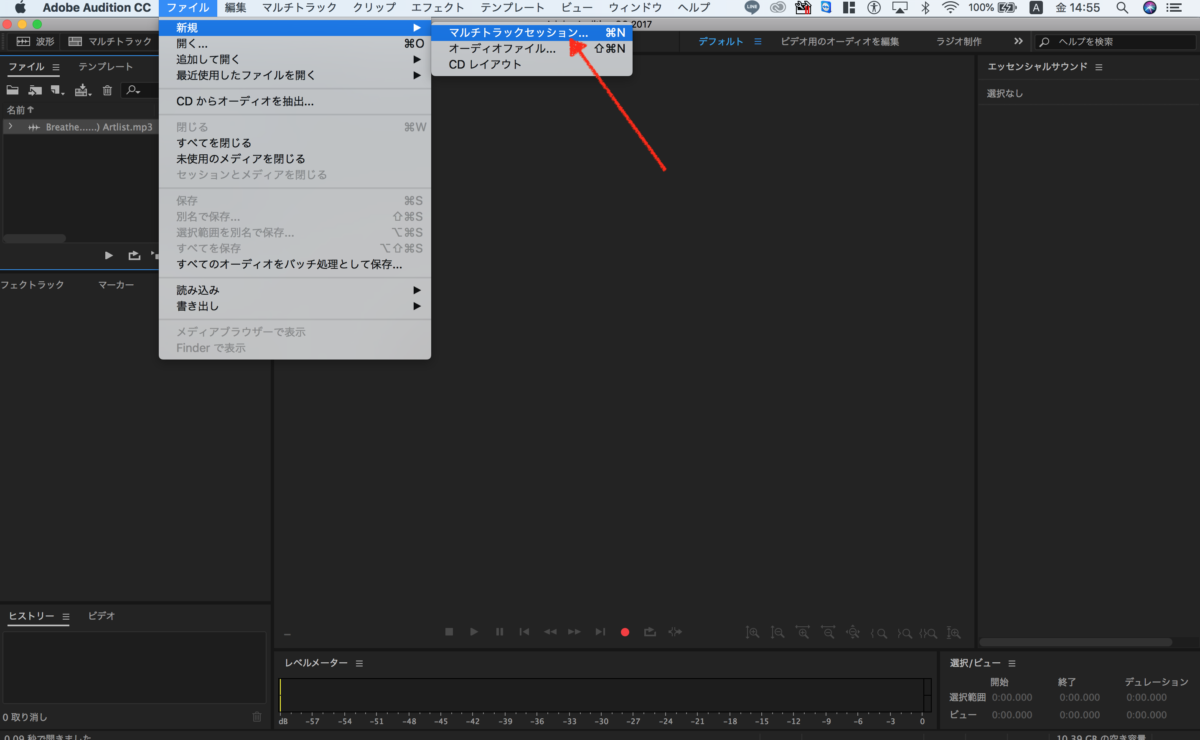Click zoom out amplitude icon
Screen dimensions: 1200x740
[778, 632]
